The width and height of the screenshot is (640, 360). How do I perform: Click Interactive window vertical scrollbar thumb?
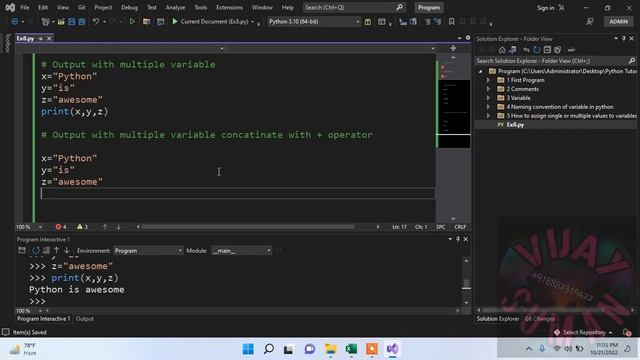(x=466, y=284)
